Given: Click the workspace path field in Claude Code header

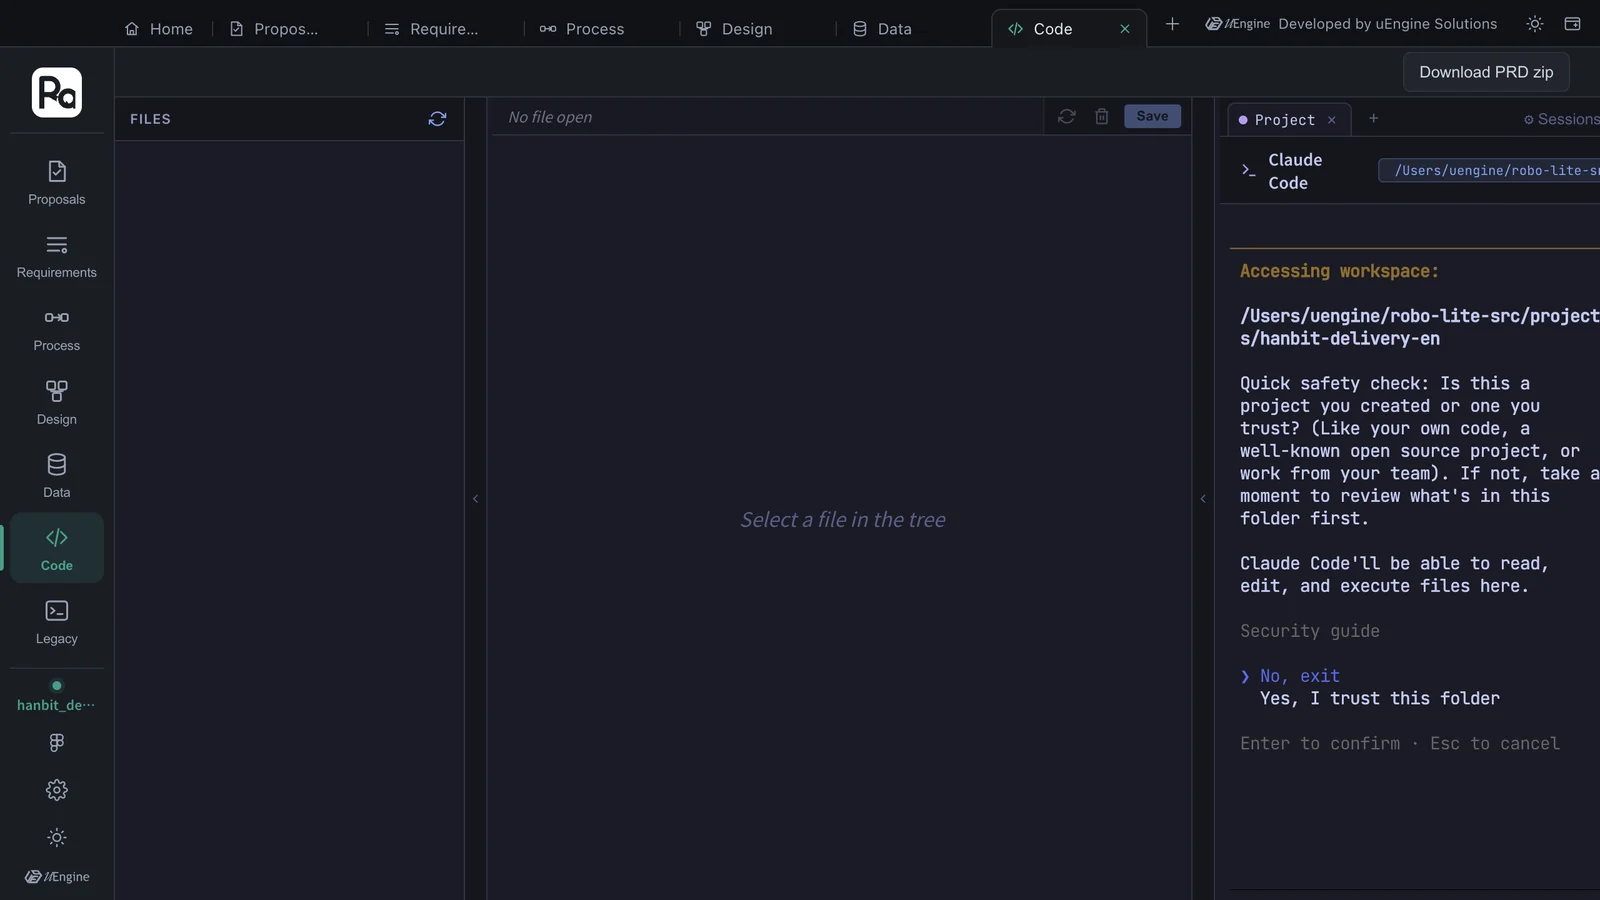Looking at the screenshot, I should (x=1489, y=171).
